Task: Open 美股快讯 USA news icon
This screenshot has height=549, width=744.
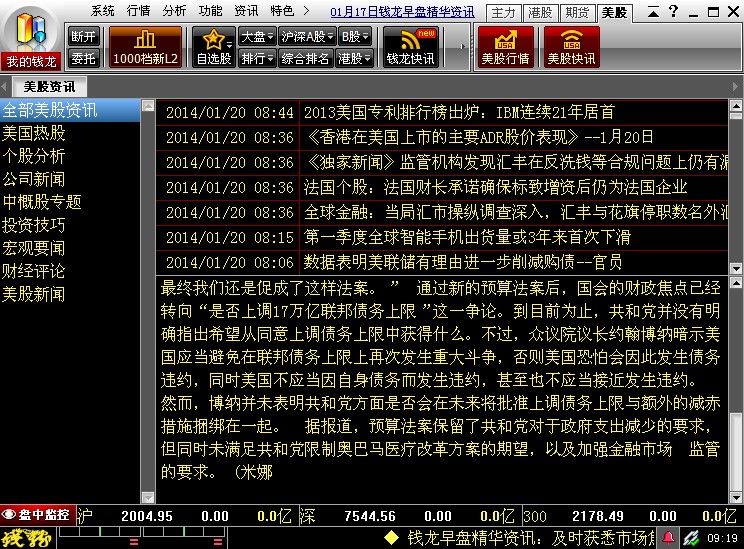Action: (x=571, y=47)
